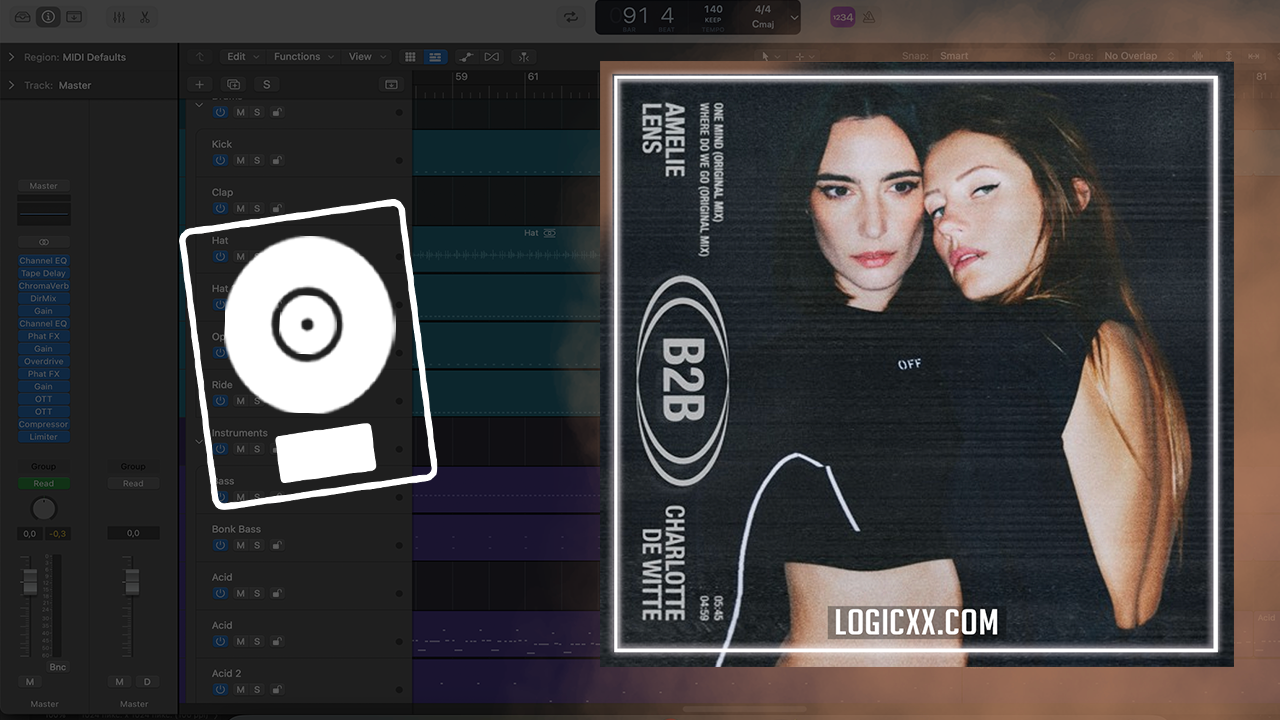Image resolution: width=1280 pixels, height=720 pixels.
Task: Select the pointer tool menu
Action: coord(768,57)
